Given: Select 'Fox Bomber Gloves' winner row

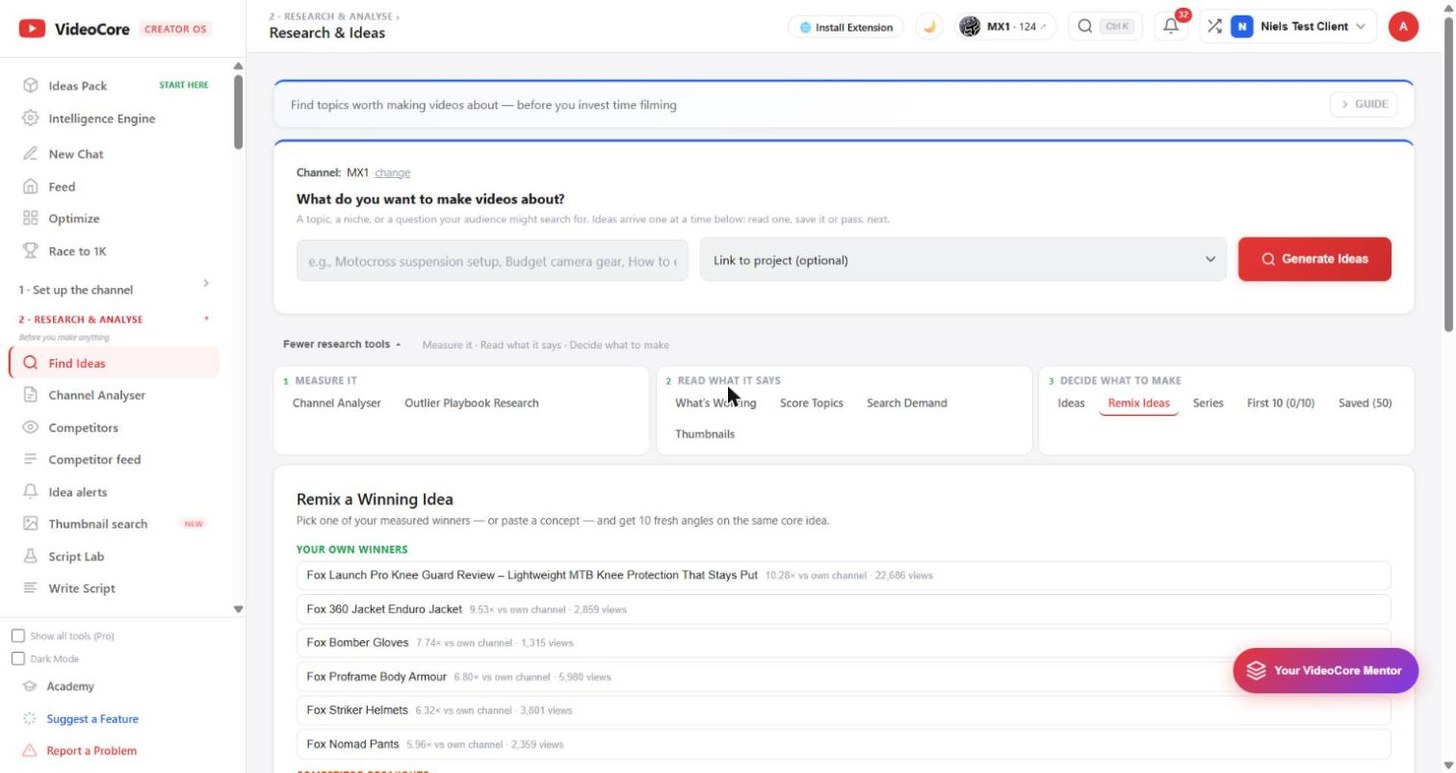Looking at the screenshot, I should [x=843, y=643].
